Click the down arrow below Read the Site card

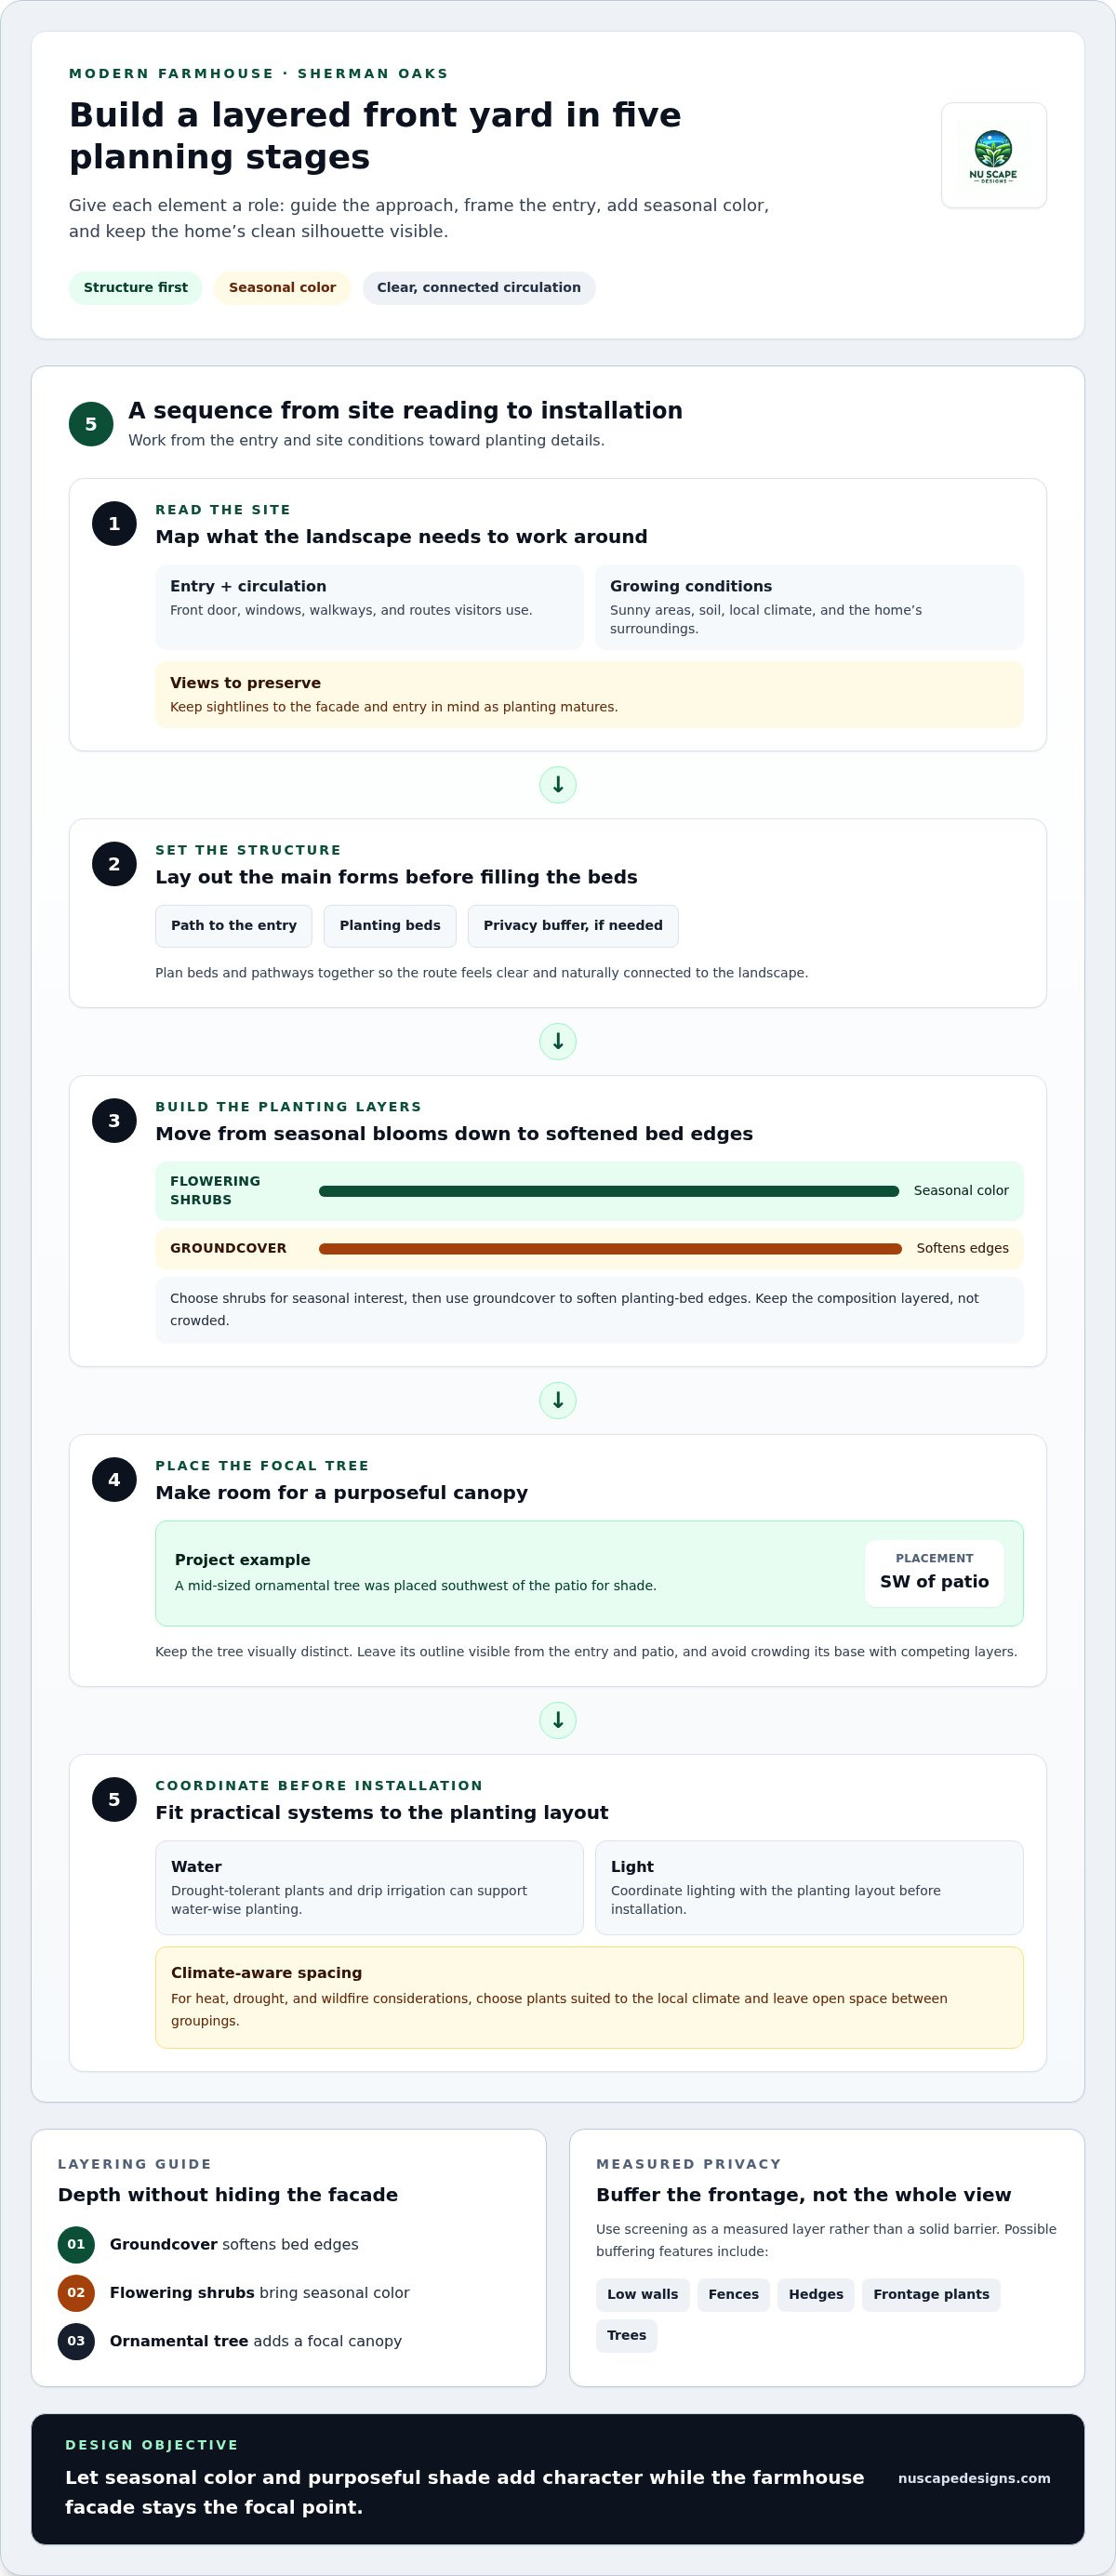click(x=558, y=785)
